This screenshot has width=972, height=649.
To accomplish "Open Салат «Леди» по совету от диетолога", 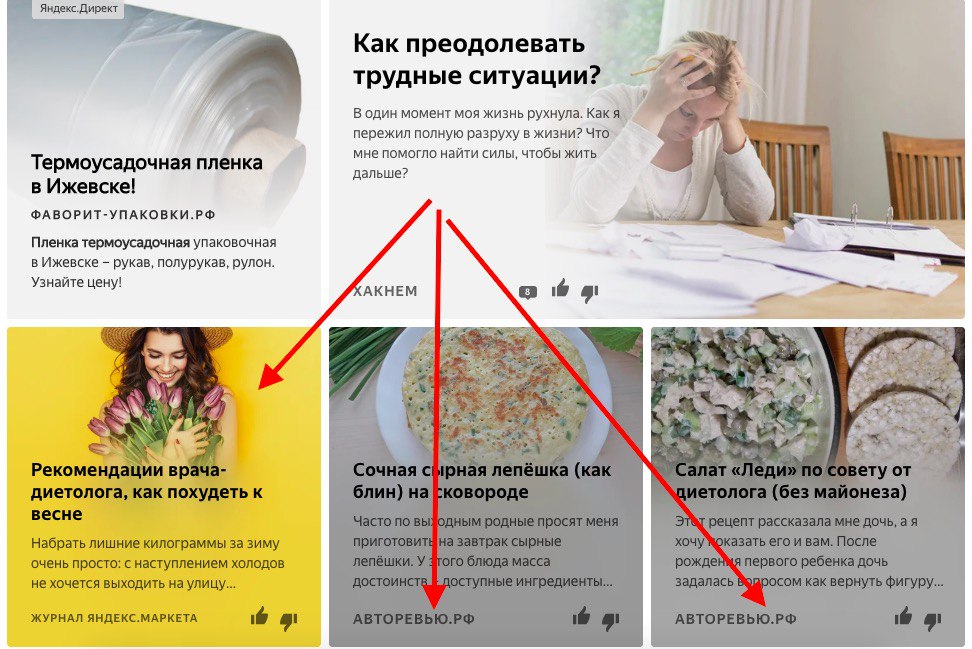I will (793, 481).
